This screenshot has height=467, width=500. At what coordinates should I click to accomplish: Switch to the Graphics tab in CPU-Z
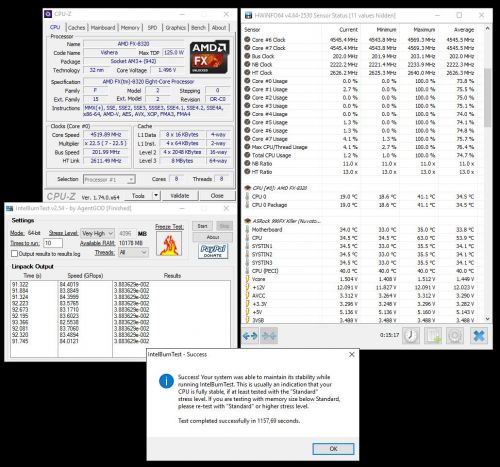pos(176,28)
